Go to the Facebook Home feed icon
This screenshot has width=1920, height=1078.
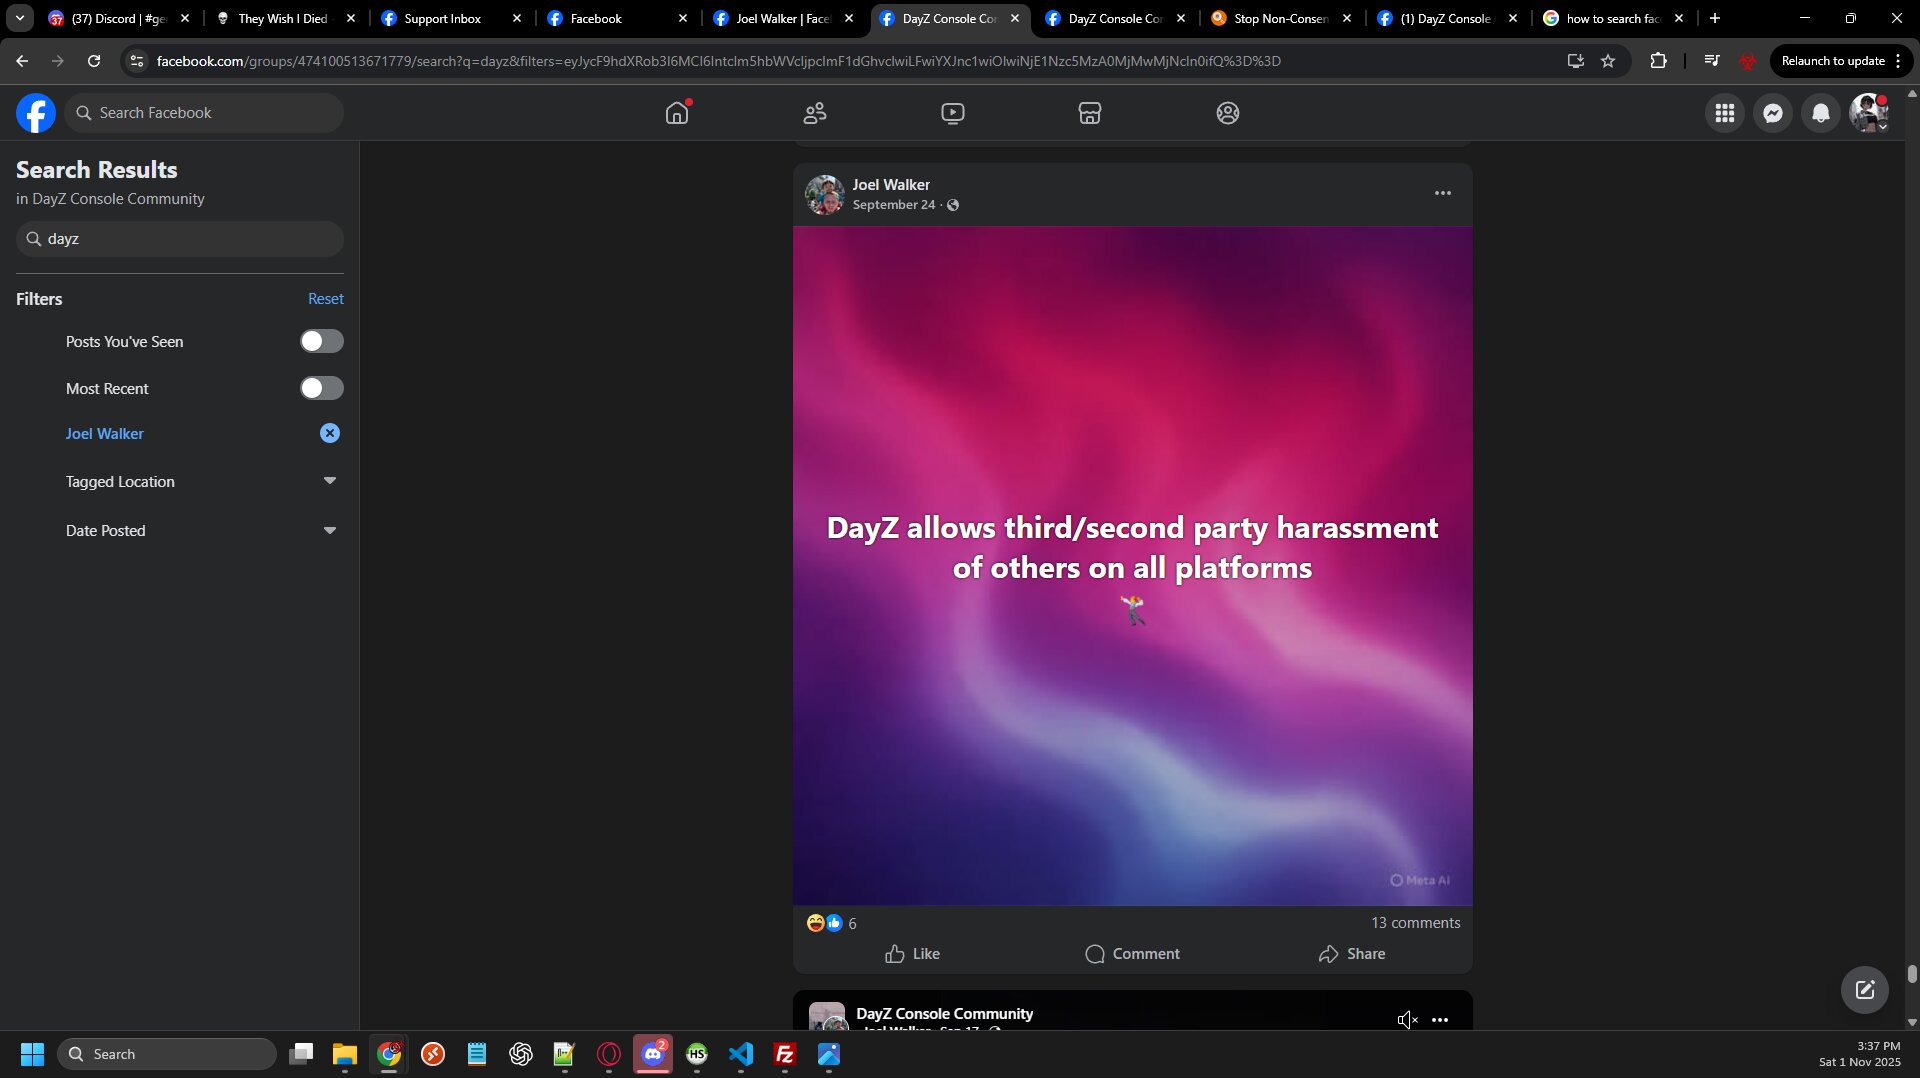[677, 113]
